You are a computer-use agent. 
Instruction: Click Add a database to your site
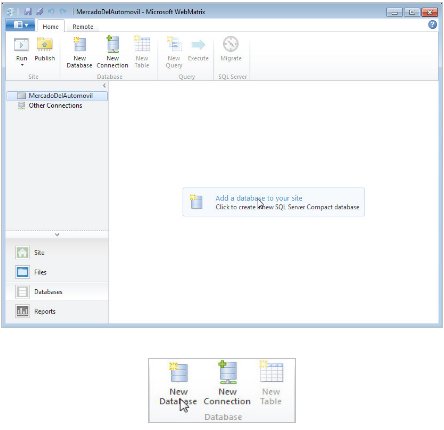coord(273,202)
